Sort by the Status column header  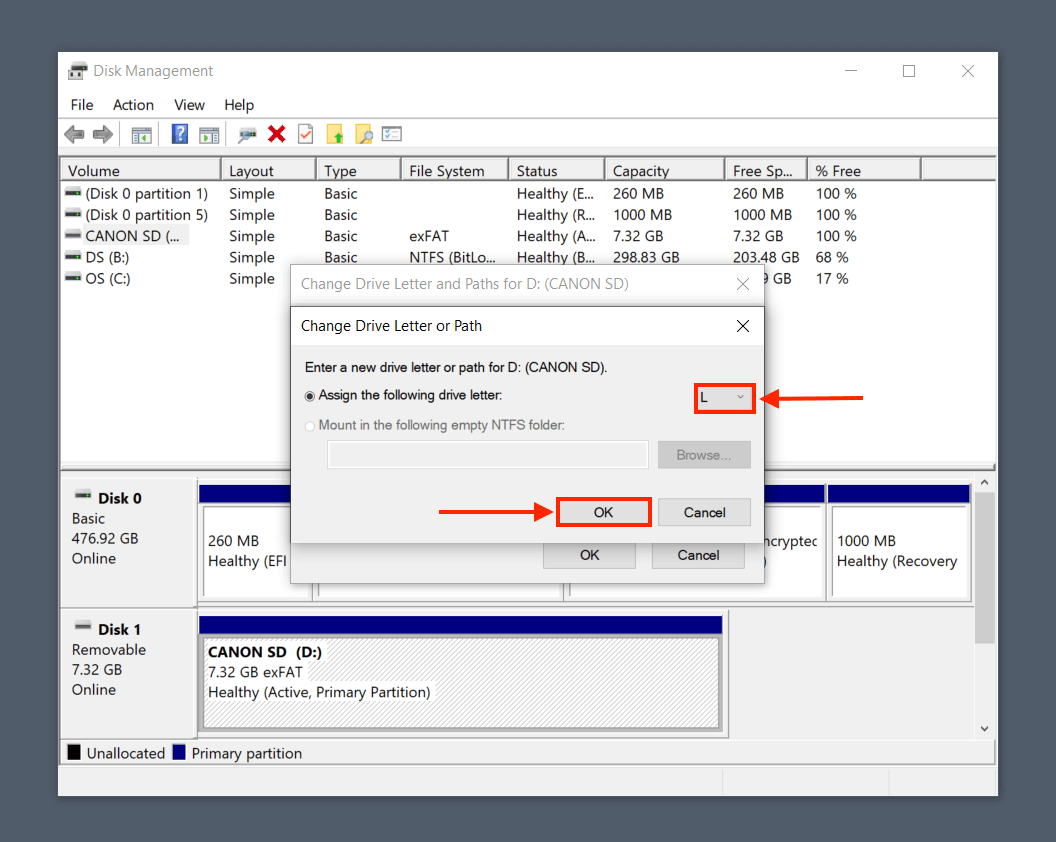(x=556, y=170)
